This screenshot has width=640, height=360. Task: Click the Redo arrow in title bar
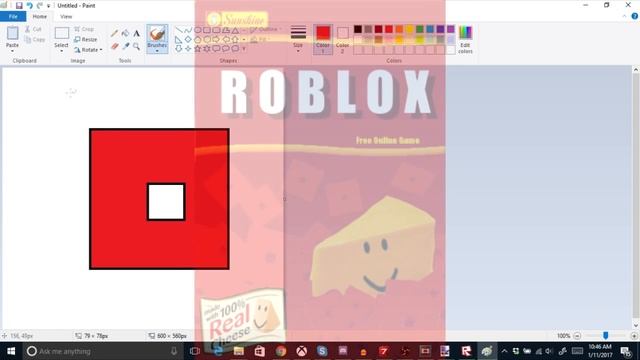pyautogui.click(x=40, y=6)
